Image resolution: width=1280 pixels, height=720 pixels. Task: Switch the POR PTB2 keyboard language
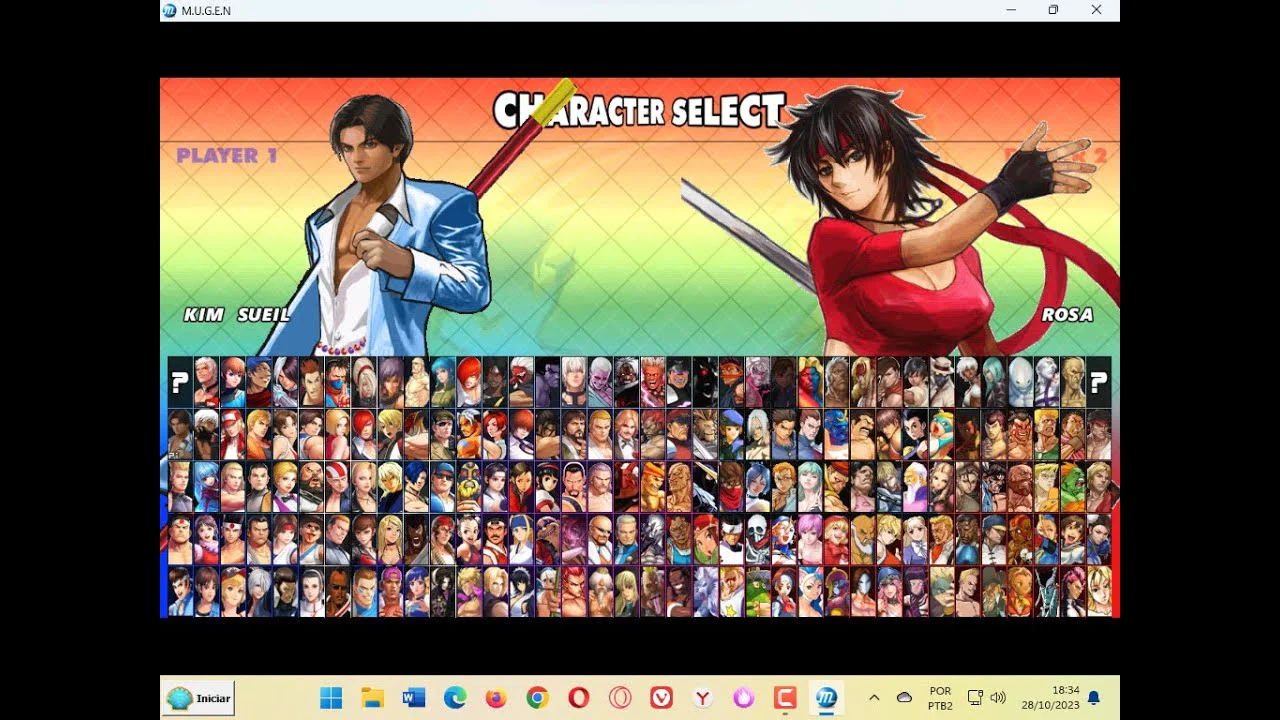(x=940, y=698)
